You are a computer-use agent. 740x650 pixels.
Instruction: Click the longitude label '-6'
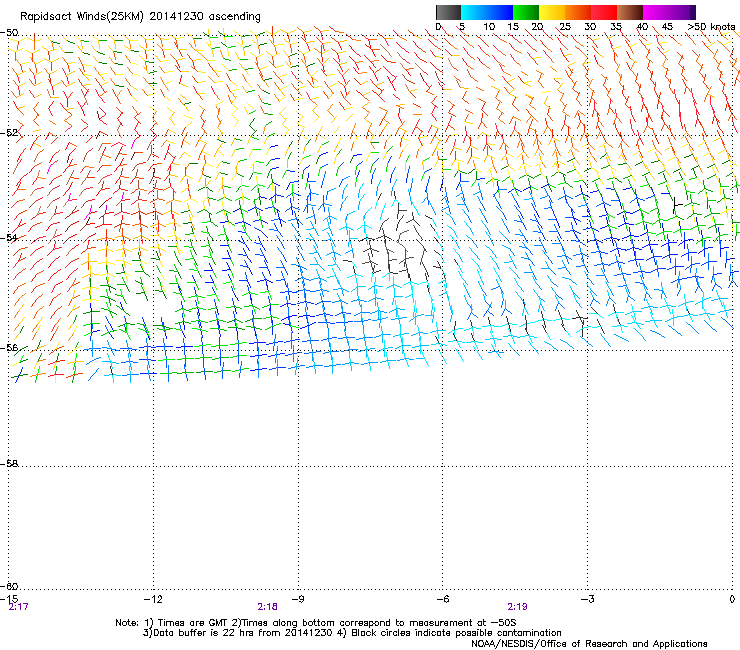(x=442, y=599)
